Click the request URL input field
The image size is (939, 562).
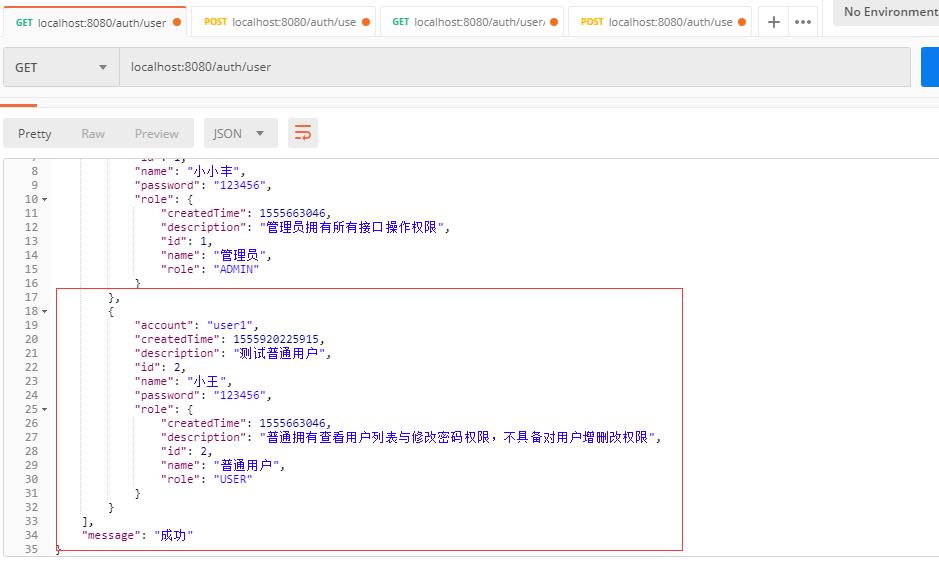(x=515, y=67)
